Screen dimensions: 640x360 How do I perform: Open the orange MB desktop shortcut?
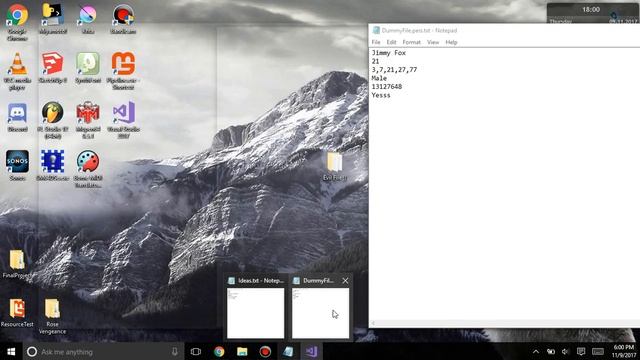pos(123,65)
